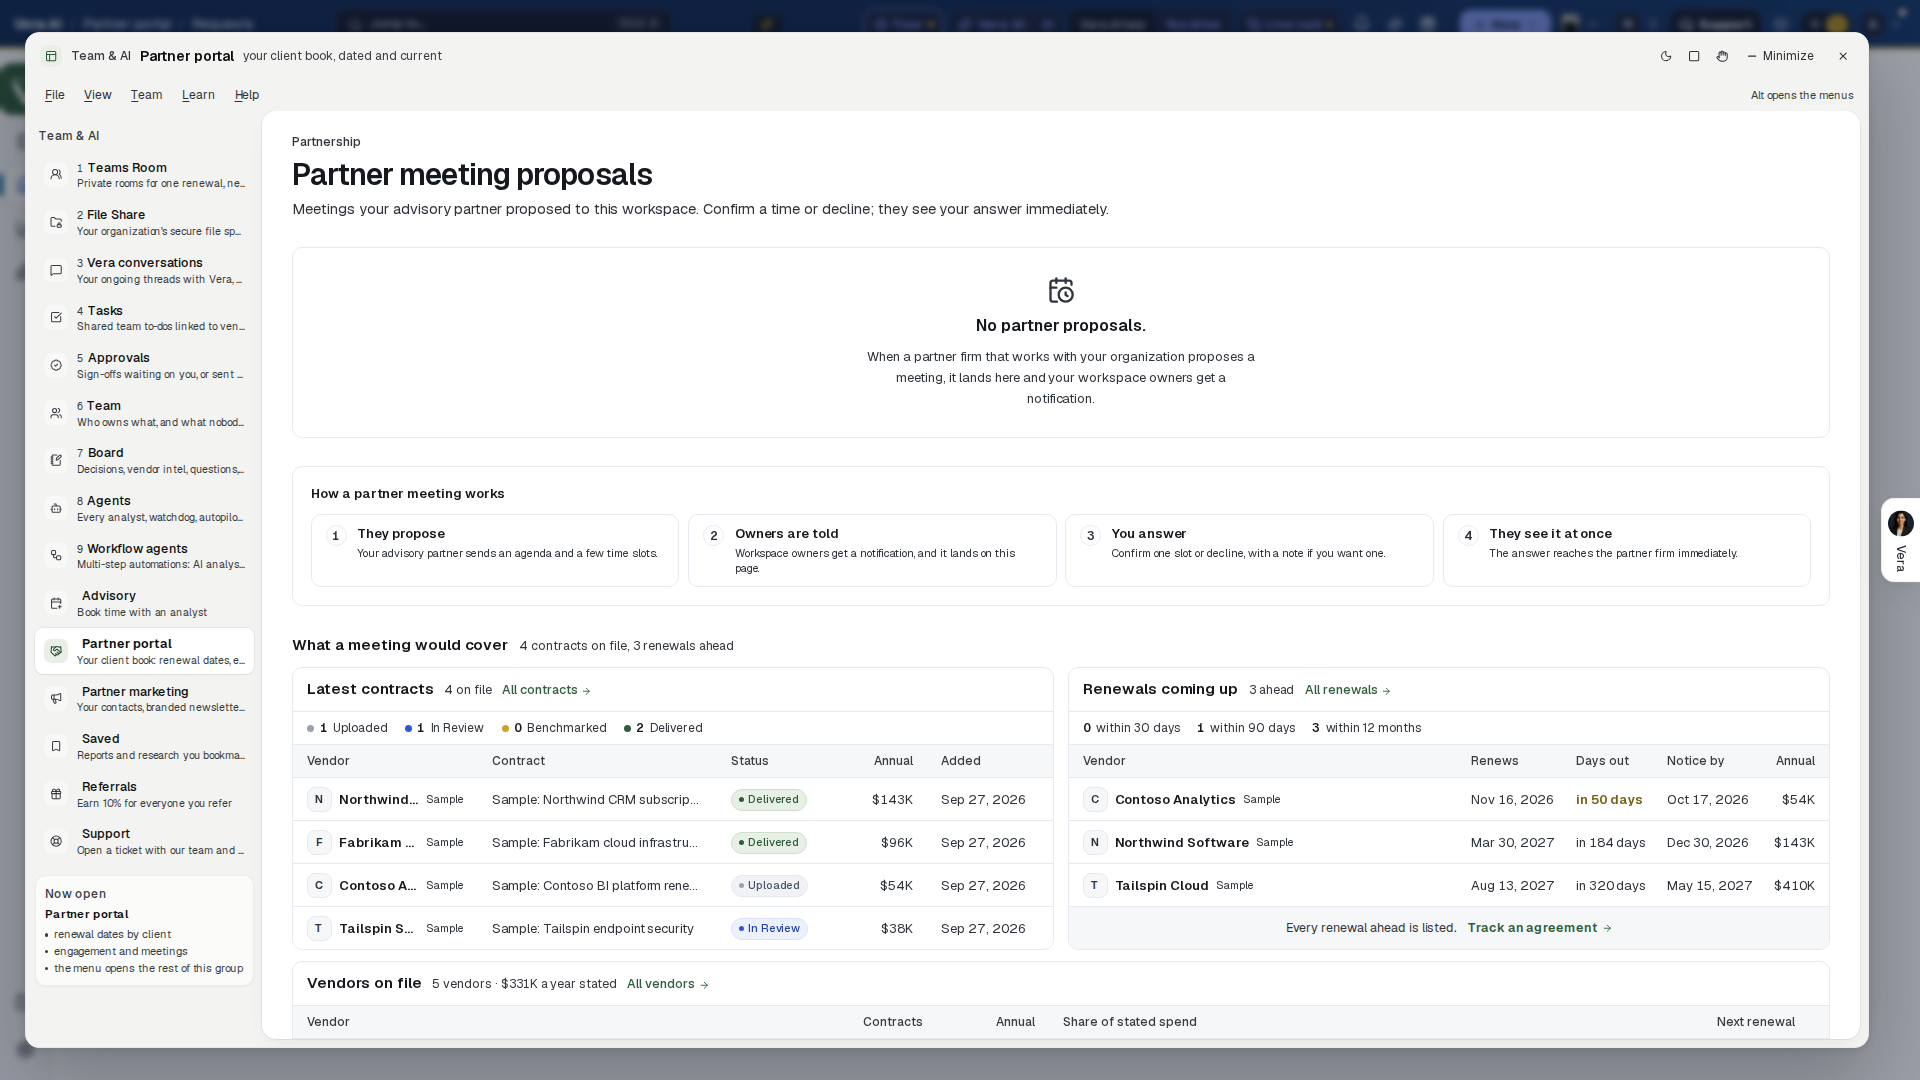Open the Saved bookmark icon
This screenshot has width=1920, height=1080.
[56, 747]
